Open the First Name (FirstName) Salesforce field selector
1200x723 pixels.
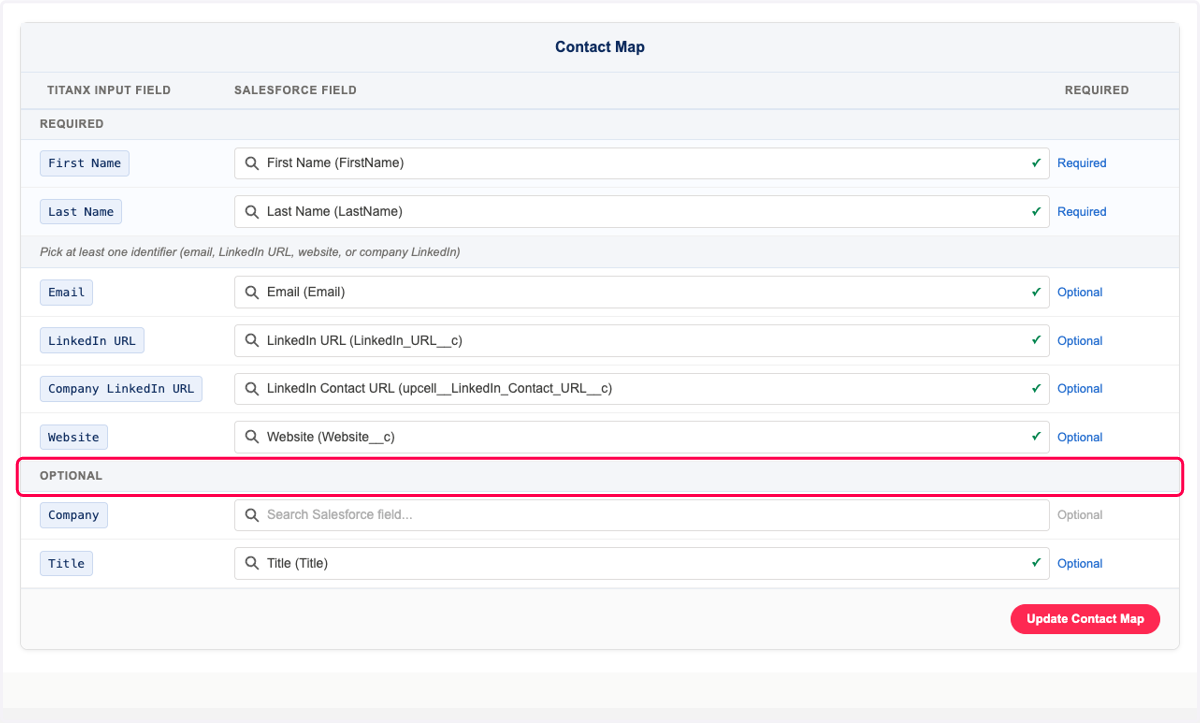[x=642, y=163]
